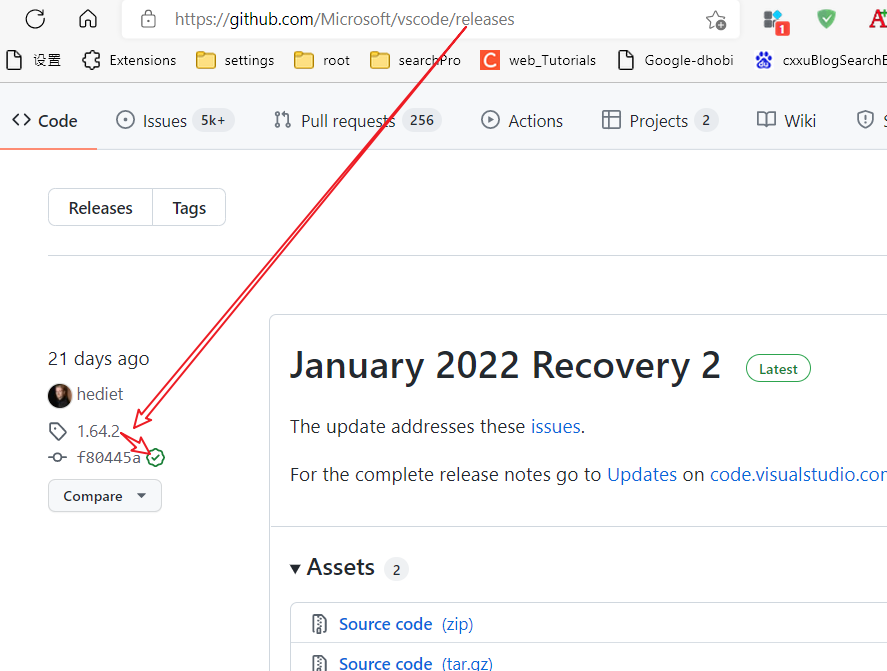Click the 256 pull requests counter
The image size is (887, 671).
coord(421,120)
